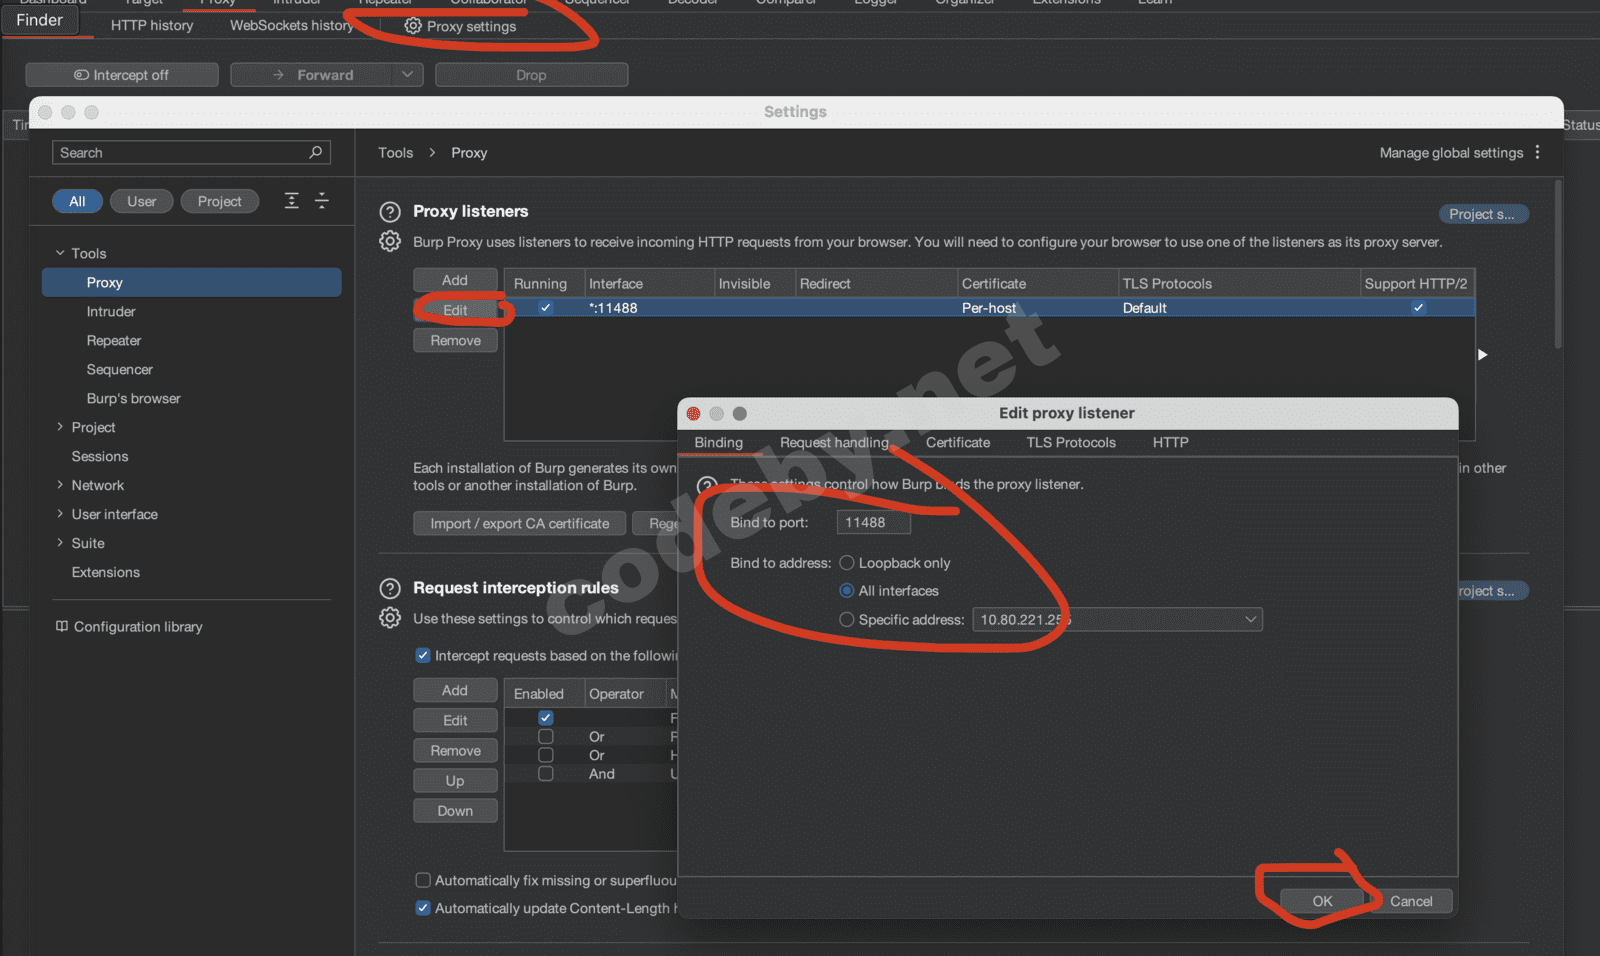Toggle Running checkbox for listener *:11488

tap(545, 308)
